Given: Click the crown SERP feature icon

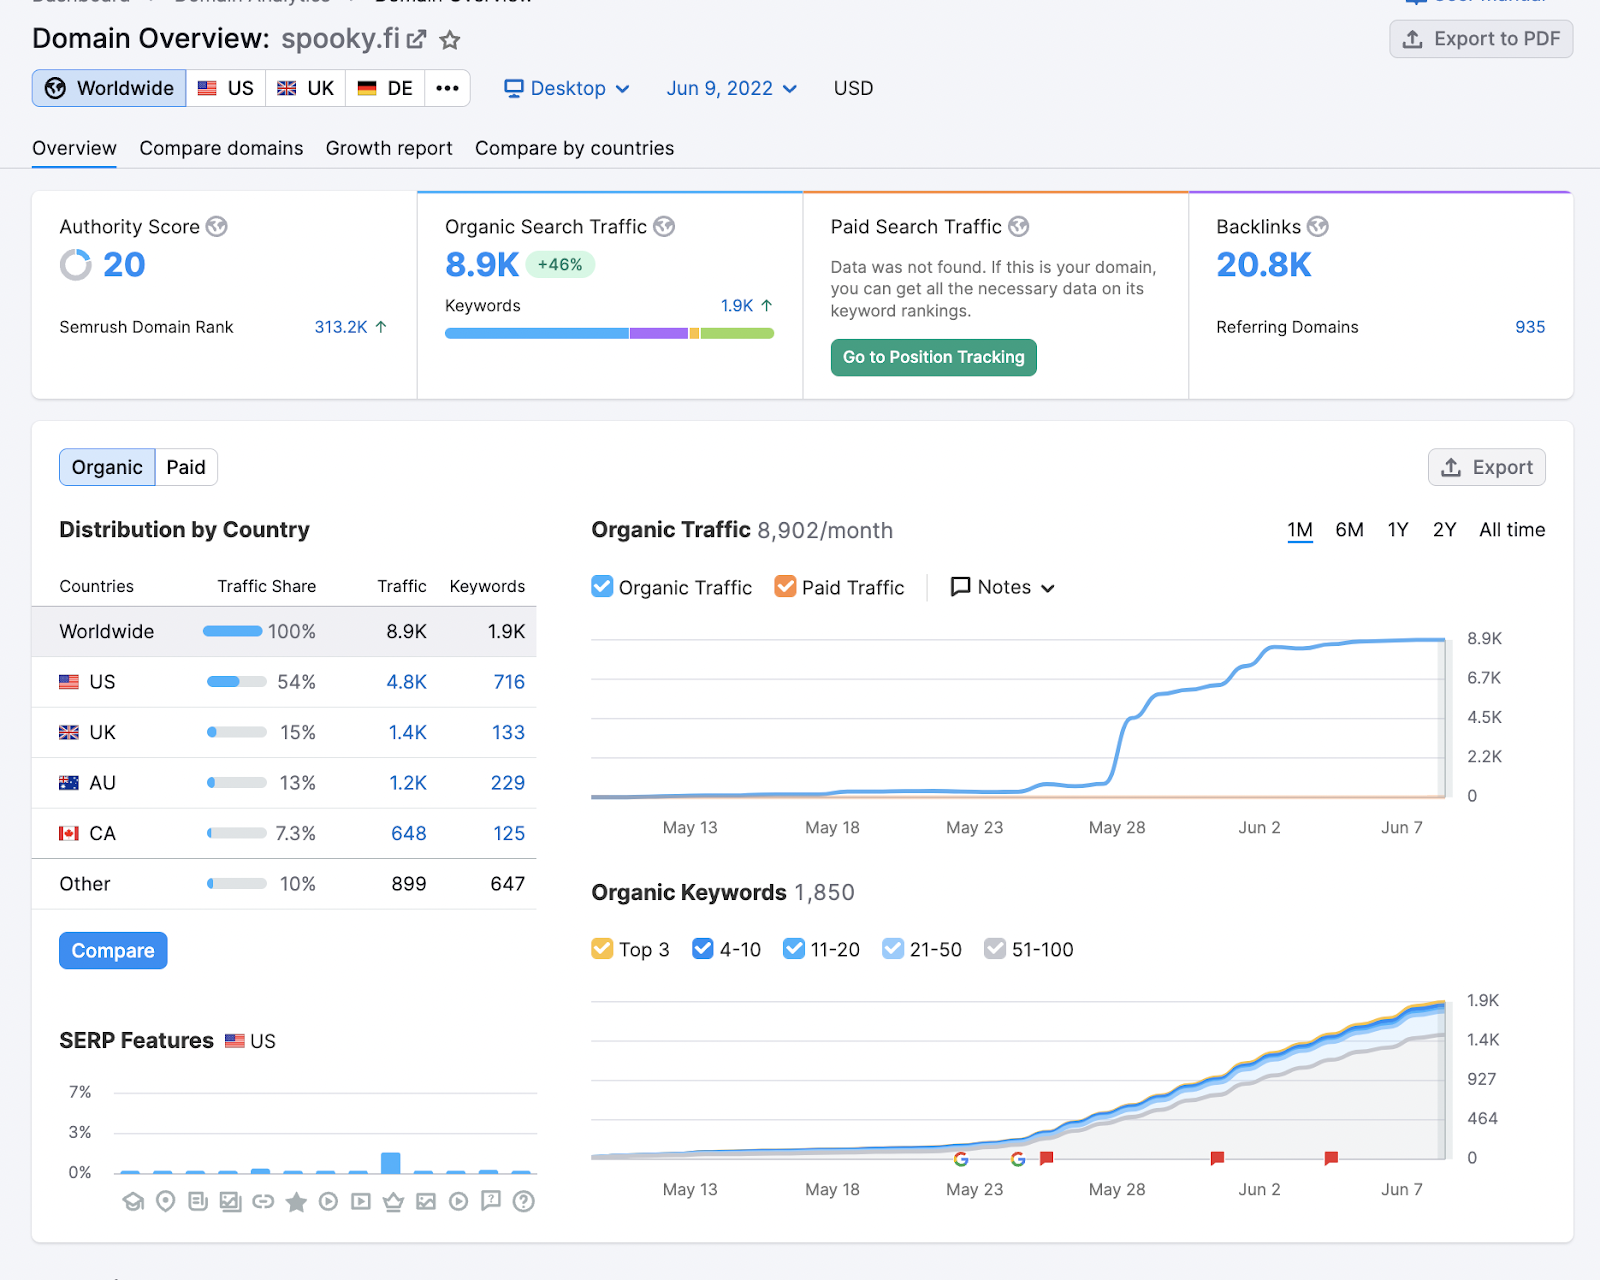Looking at the screenshot, I should (393, 1201).
